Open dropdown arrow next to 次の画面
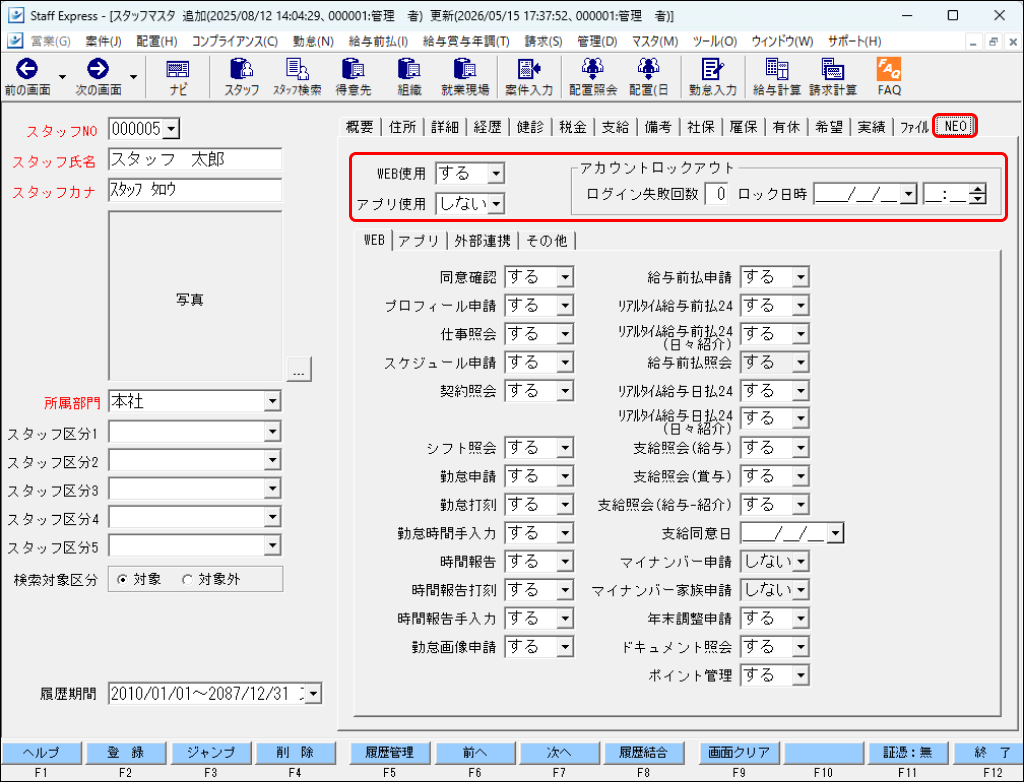This screenshot has height=782, width=1024. [133, 77]
